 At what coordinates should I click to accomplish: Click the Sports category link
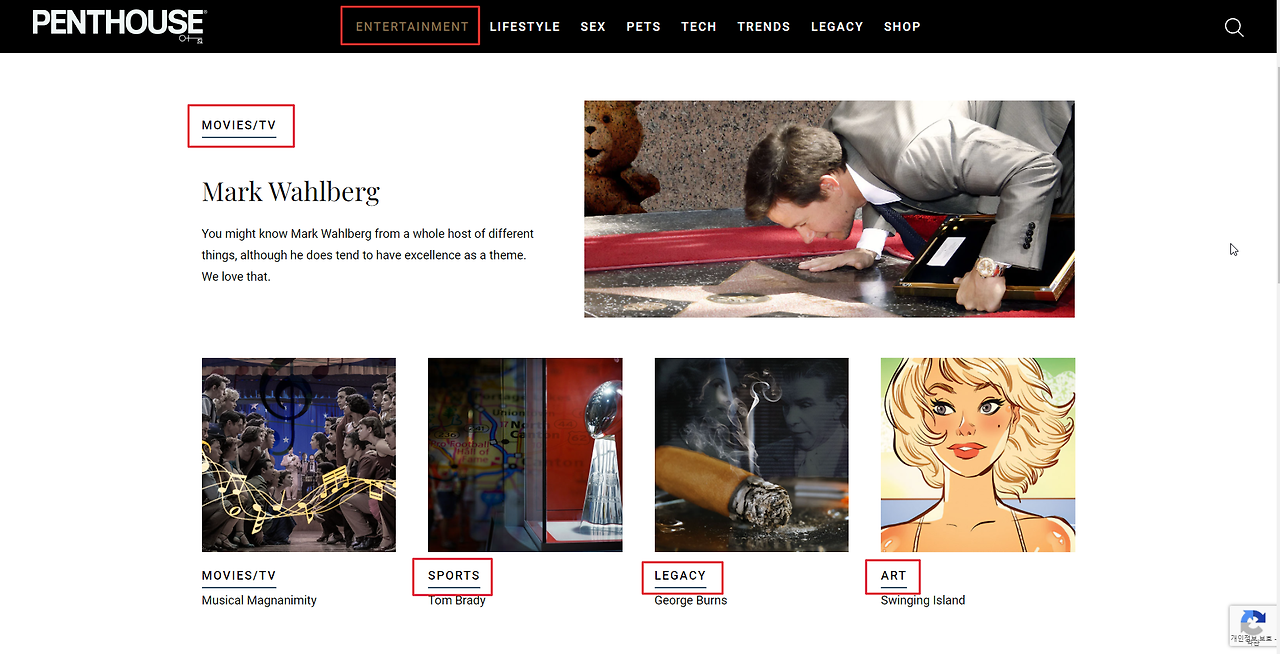coord(454,576)
